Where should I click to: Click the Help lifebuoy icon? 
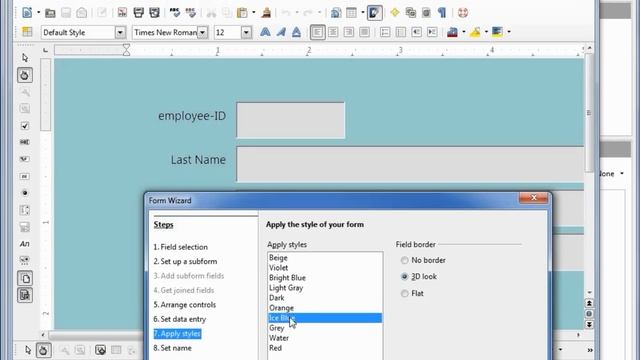(462, 13)
